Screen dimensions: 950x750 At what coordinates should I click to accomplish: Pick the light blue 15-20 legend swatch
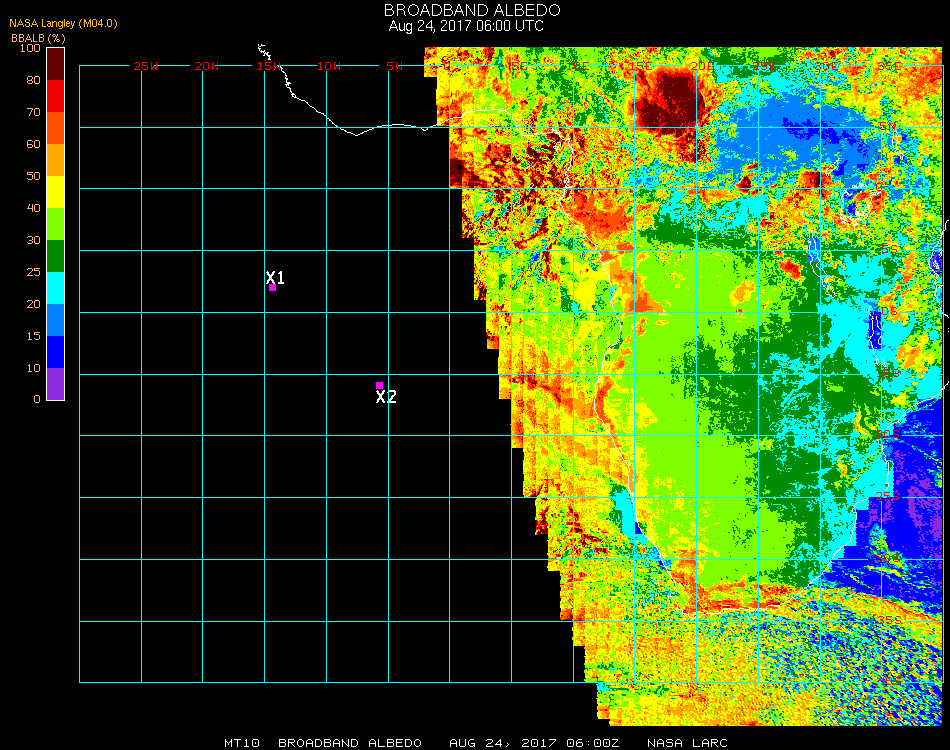click(x=55, y=320)
